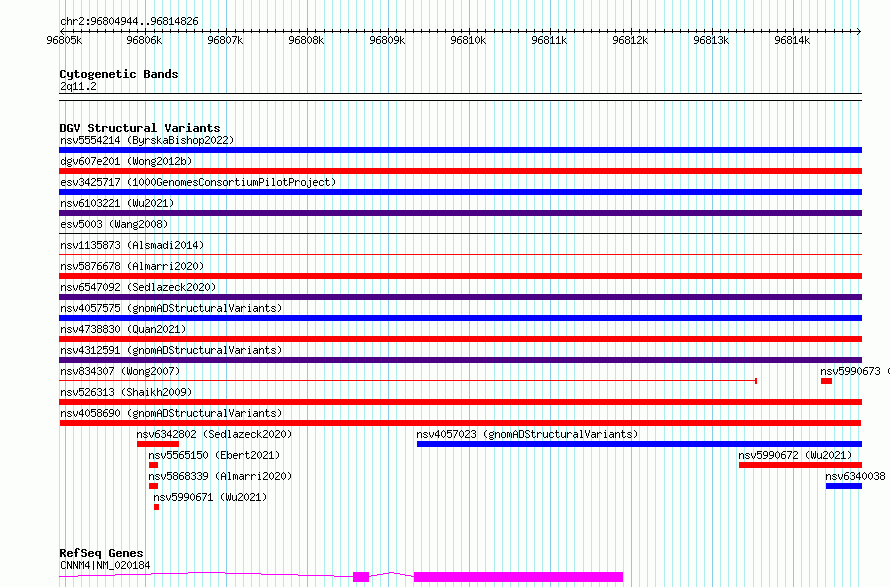Image resolution: width=890 pixels, height=587 pixels.
Task: Open variant nsv5565150 (Ebert2021) label
Action: pos(214,455)
